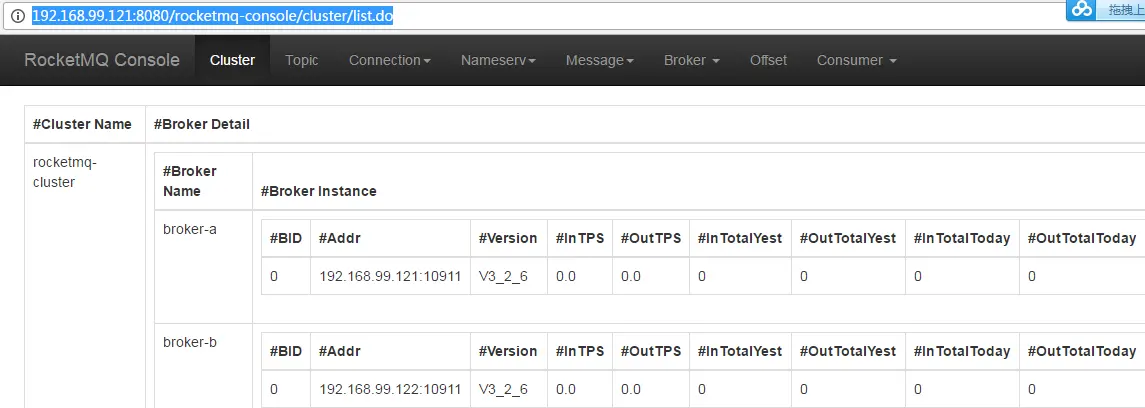Click #OutTotalToday header in broker-a table

tap(1081, 238)
